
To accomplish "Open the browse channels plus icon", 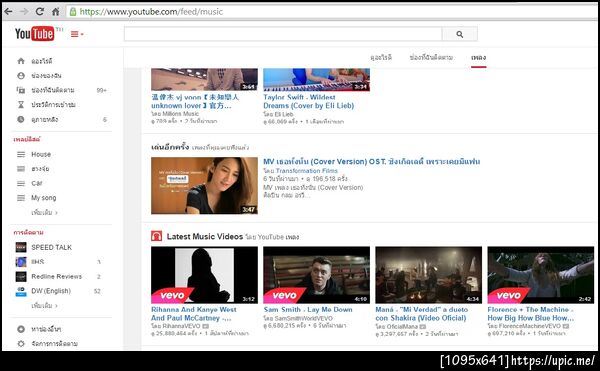I will point(21,329).
